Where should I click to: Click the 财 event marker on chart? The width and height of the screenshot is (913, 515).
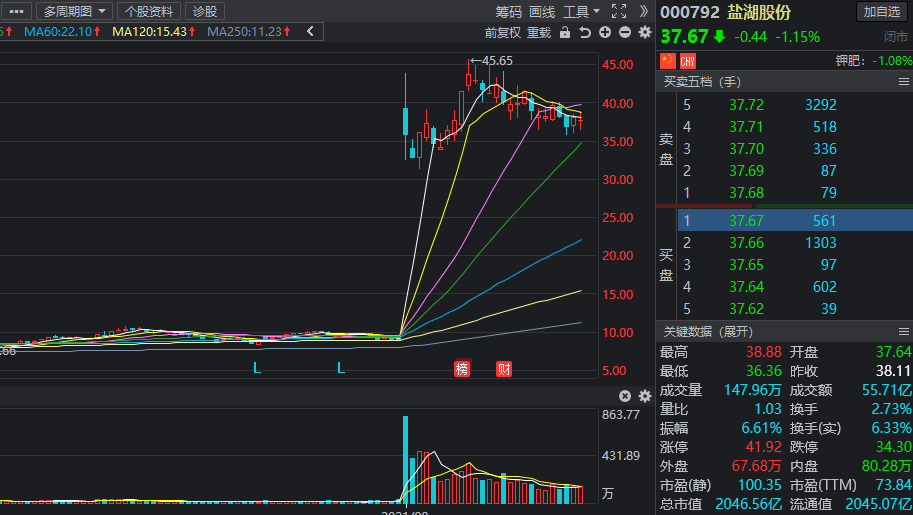tap(504, 369)
